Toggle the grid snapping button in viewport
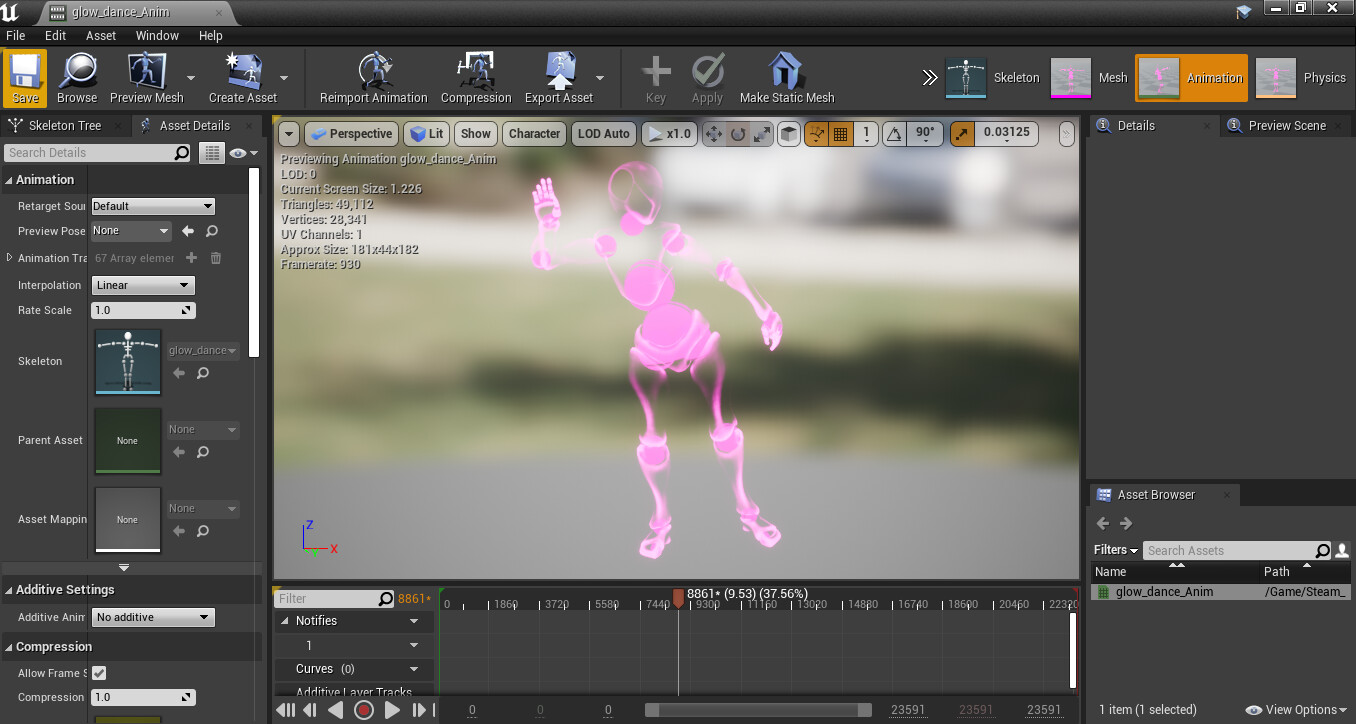 [840, 134]
